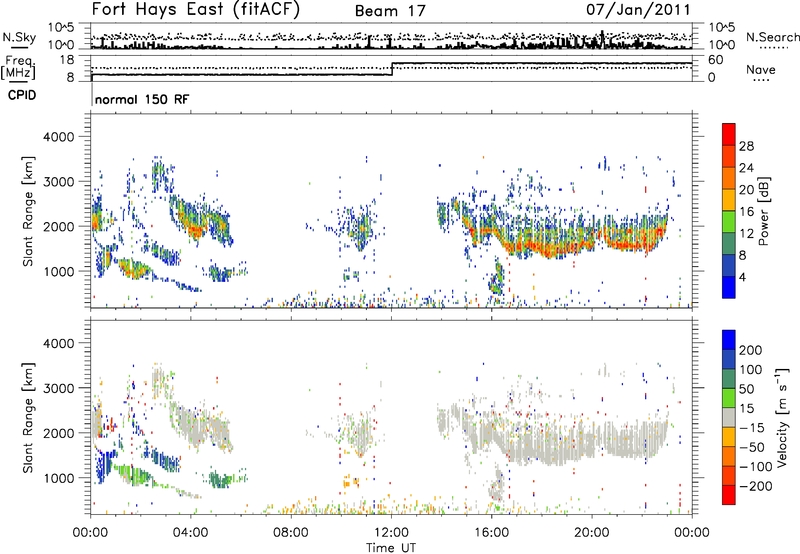The width and height of the screenshot is (800, 554).
Task: Click the red bottom of the velocity color bar
Action: 729,495
